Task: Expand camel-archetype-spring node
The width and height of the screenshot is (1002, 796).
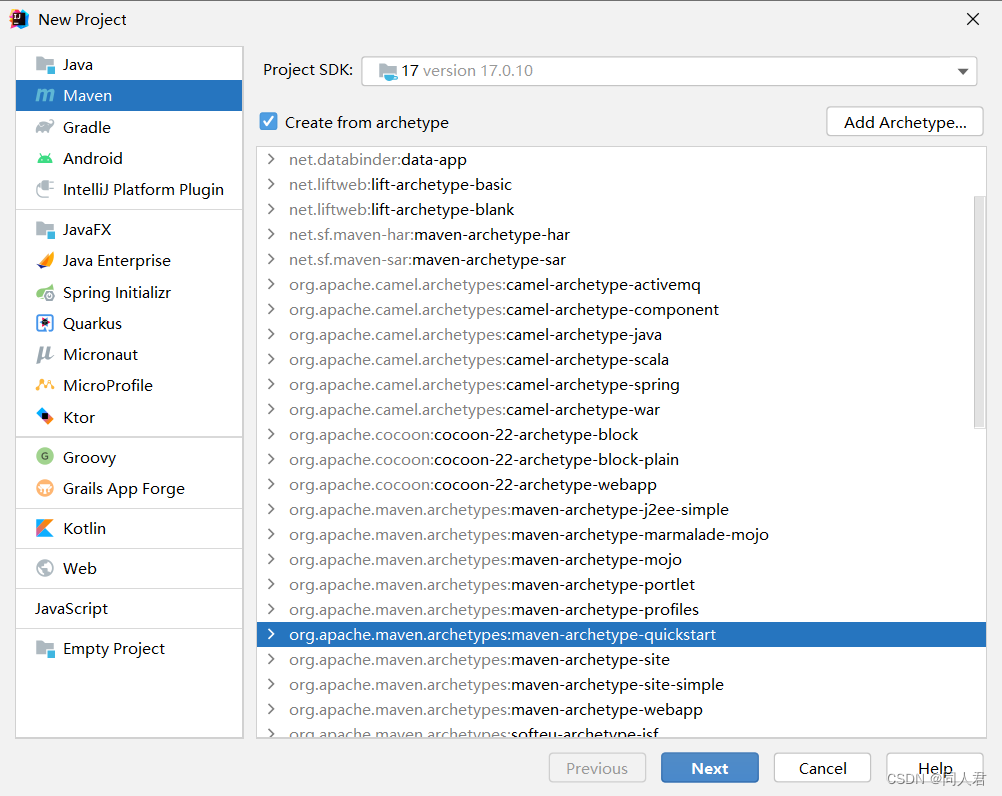Action: point(271,384)
